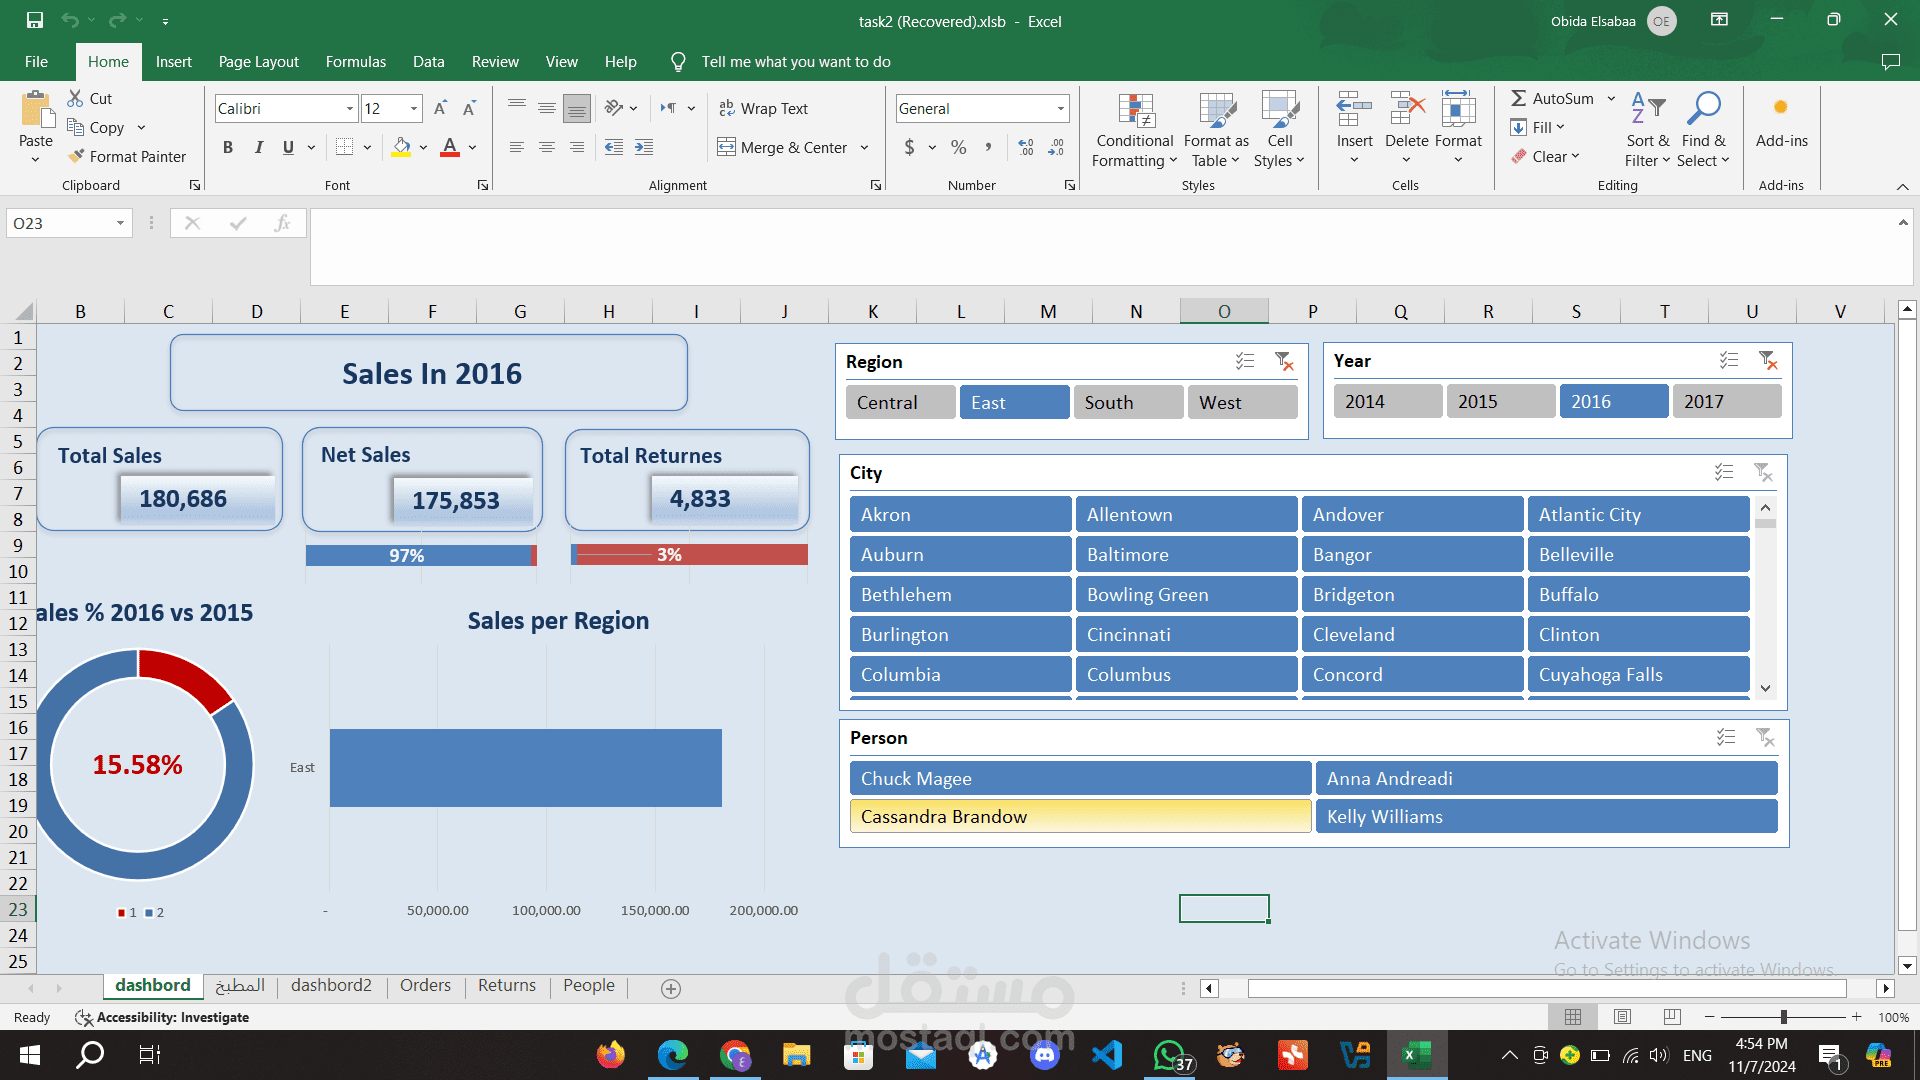Toggle multi-select on City slicer
The width and height of the screenshot is (1920, 1080).
point(1724,472)
